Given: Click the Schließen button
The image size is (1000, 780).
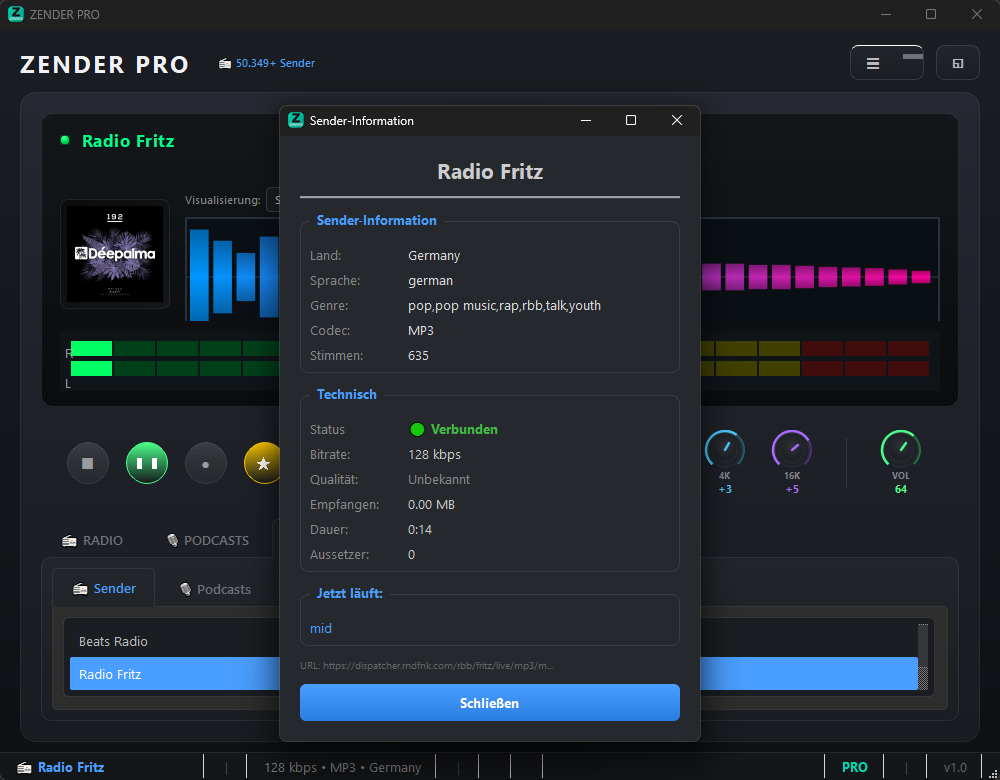Looking at the screenshot, I should tap(489, 703).
